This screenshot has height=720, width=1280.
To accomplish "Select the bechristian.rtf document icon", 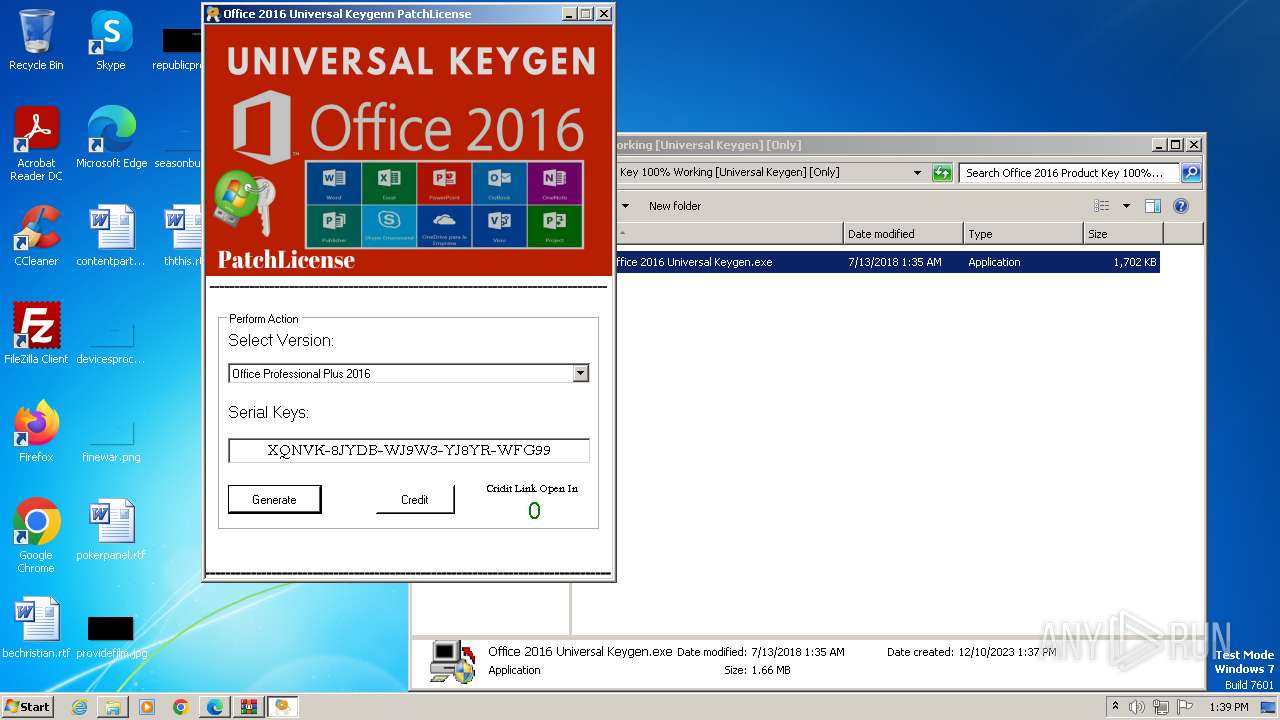I will tap(36, 628).
